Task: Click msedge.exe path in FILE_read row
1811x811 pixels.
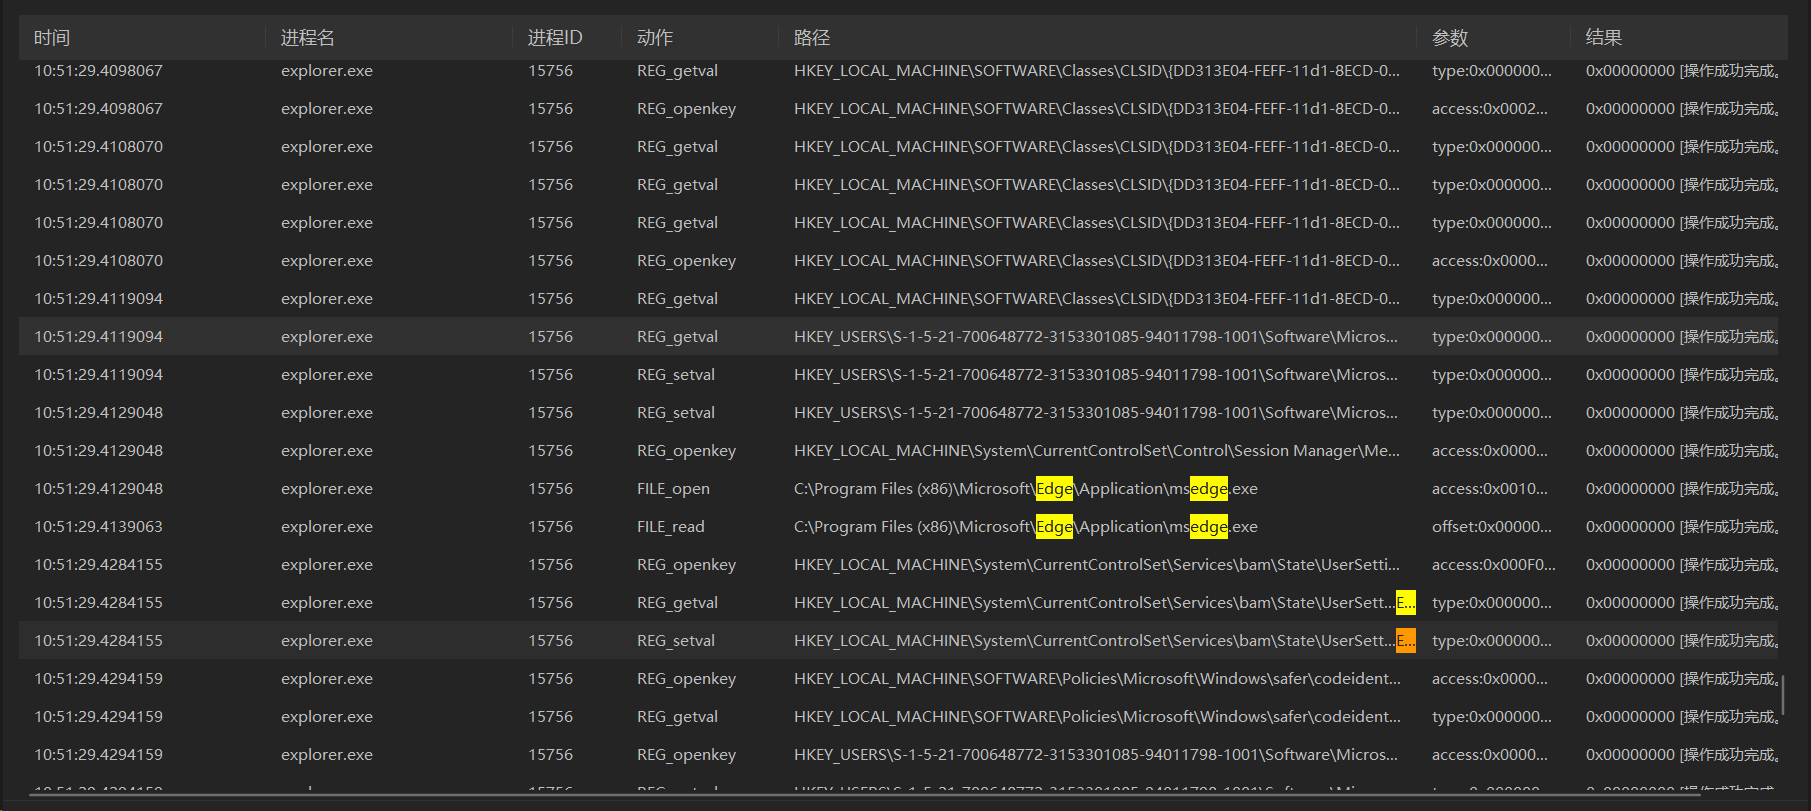Action: pyautogui.click(x=1026, y=527)
